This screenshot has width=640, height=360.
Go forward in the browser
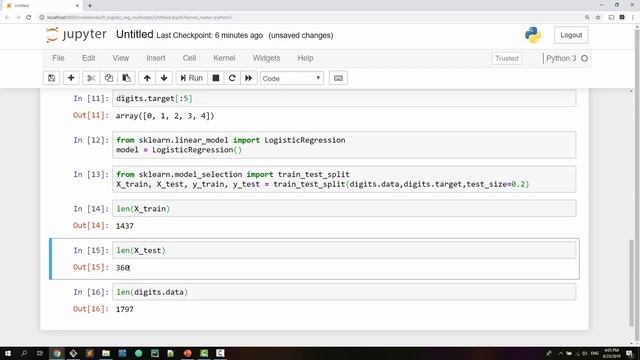point(18,18)
